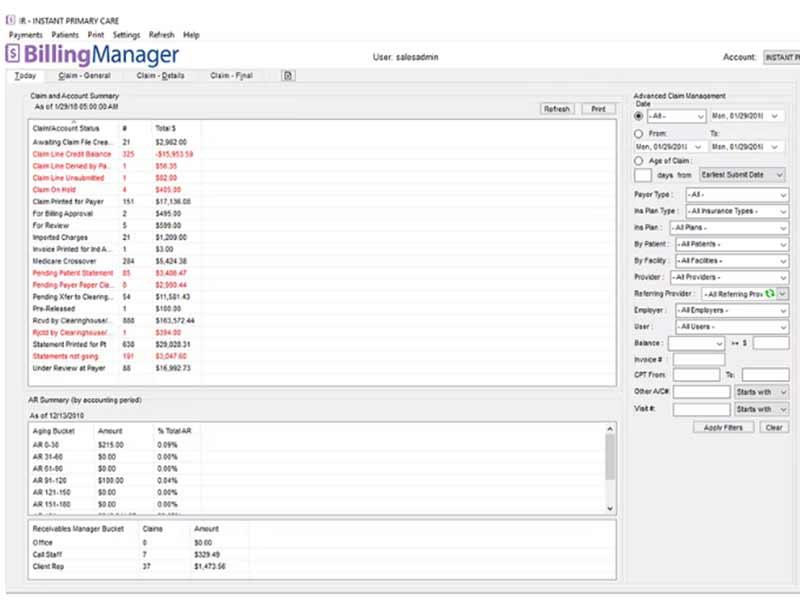
Task: Click the Visit # input field
Action: point(702,409)
